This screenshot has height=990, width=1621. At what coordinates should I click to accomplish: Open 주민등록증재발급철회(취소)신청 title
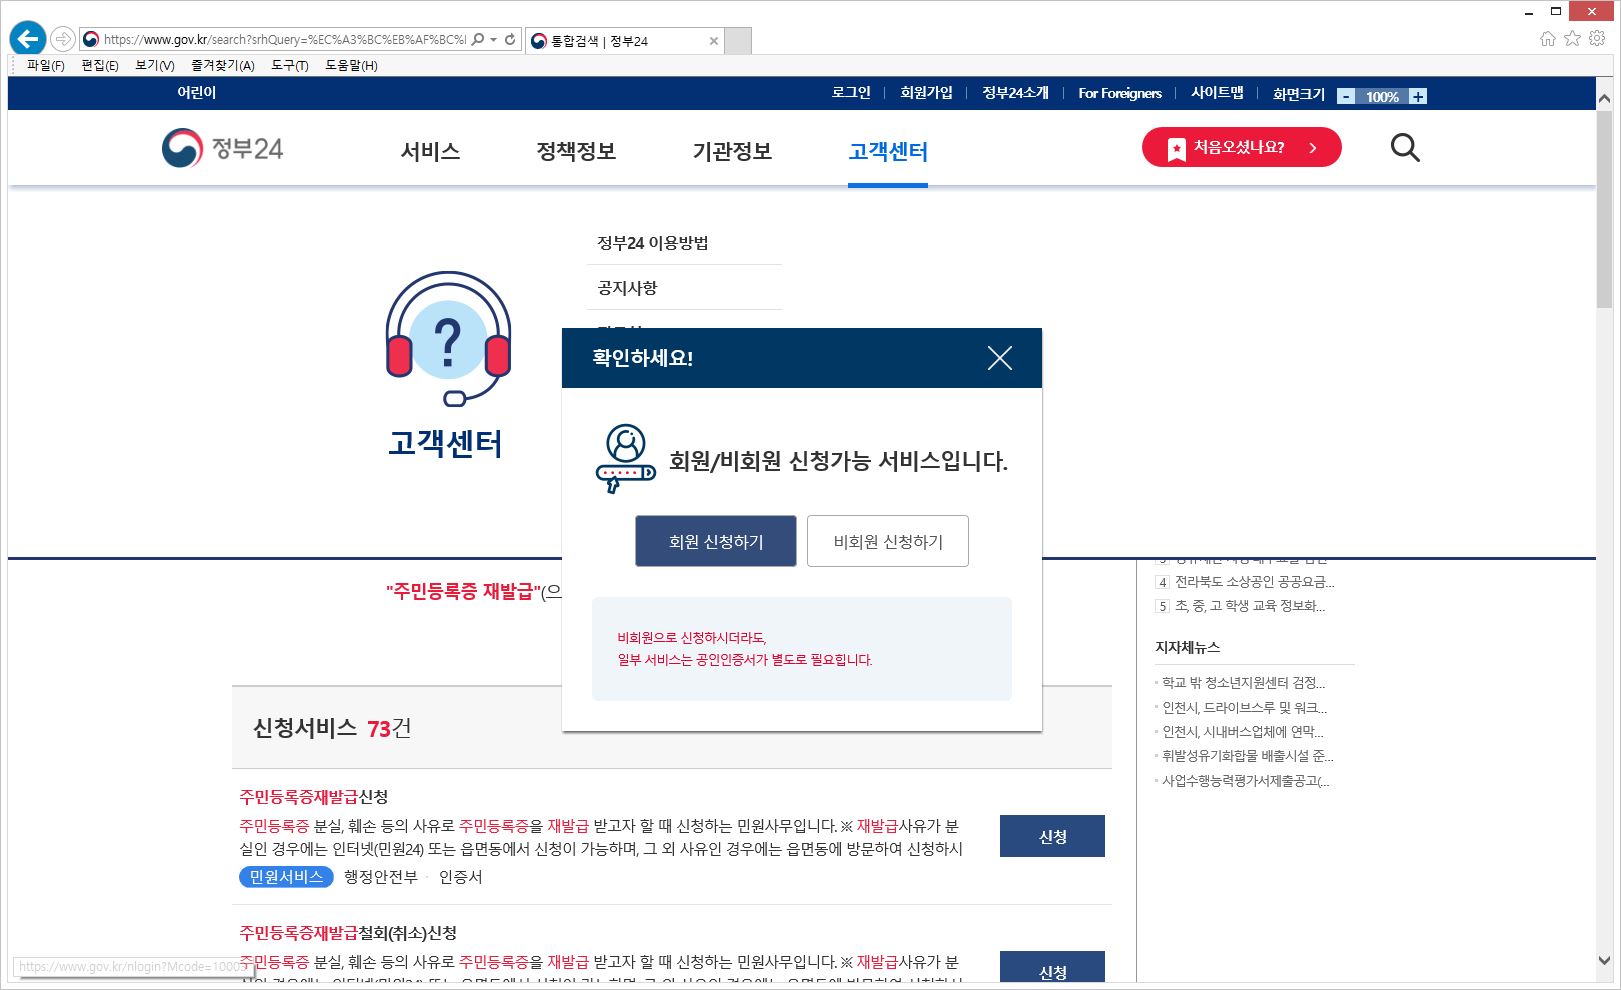348,933
